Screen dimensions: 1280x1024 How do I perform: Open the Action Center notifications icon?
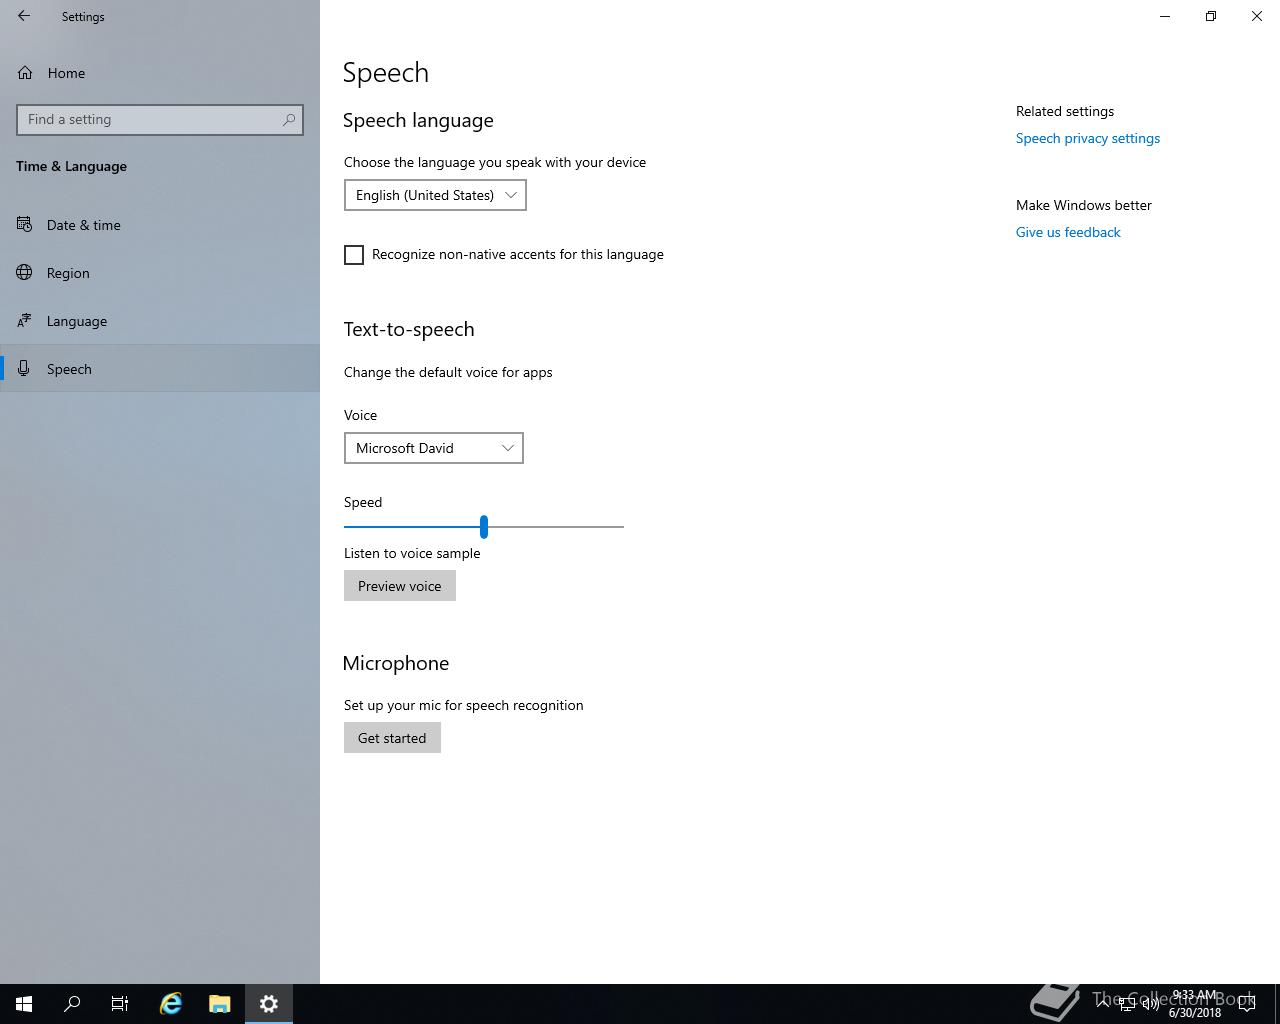[x=1247, y=1004]
